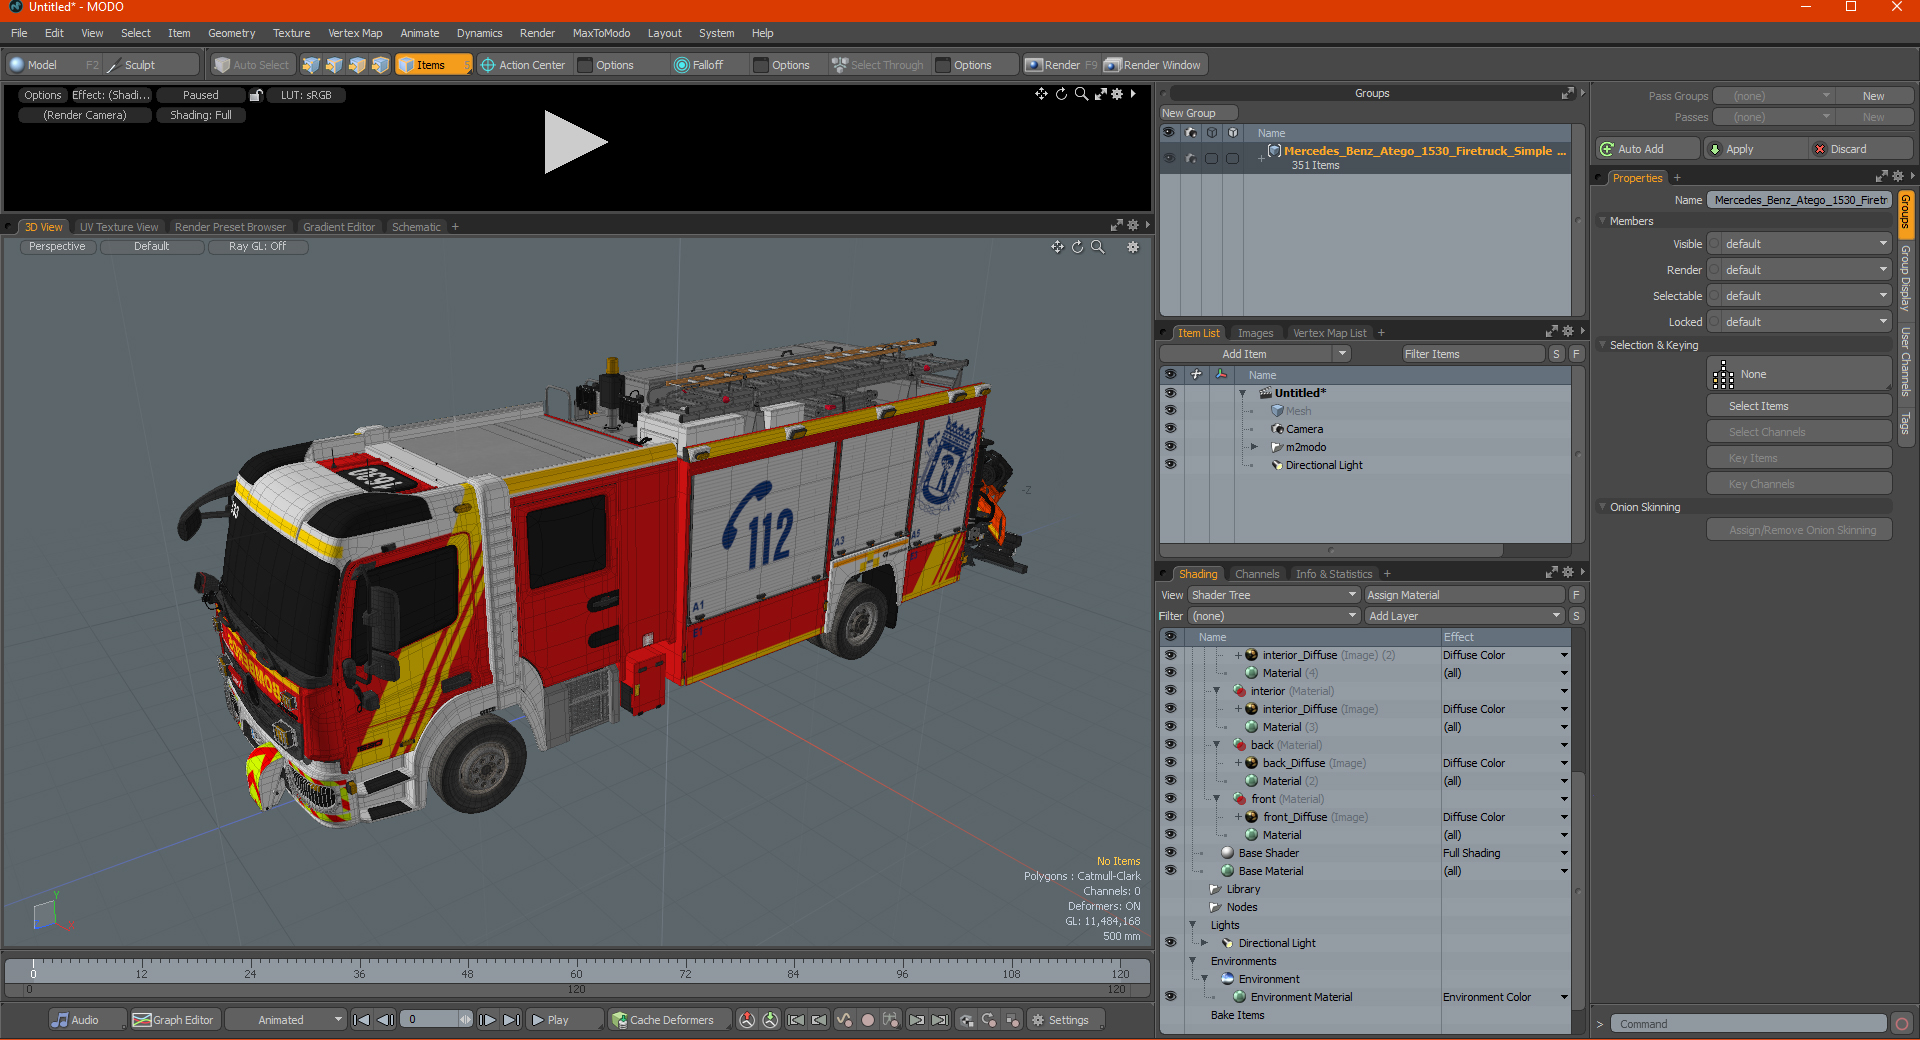Select Vertices selection mode cube icon

(311, 65)
